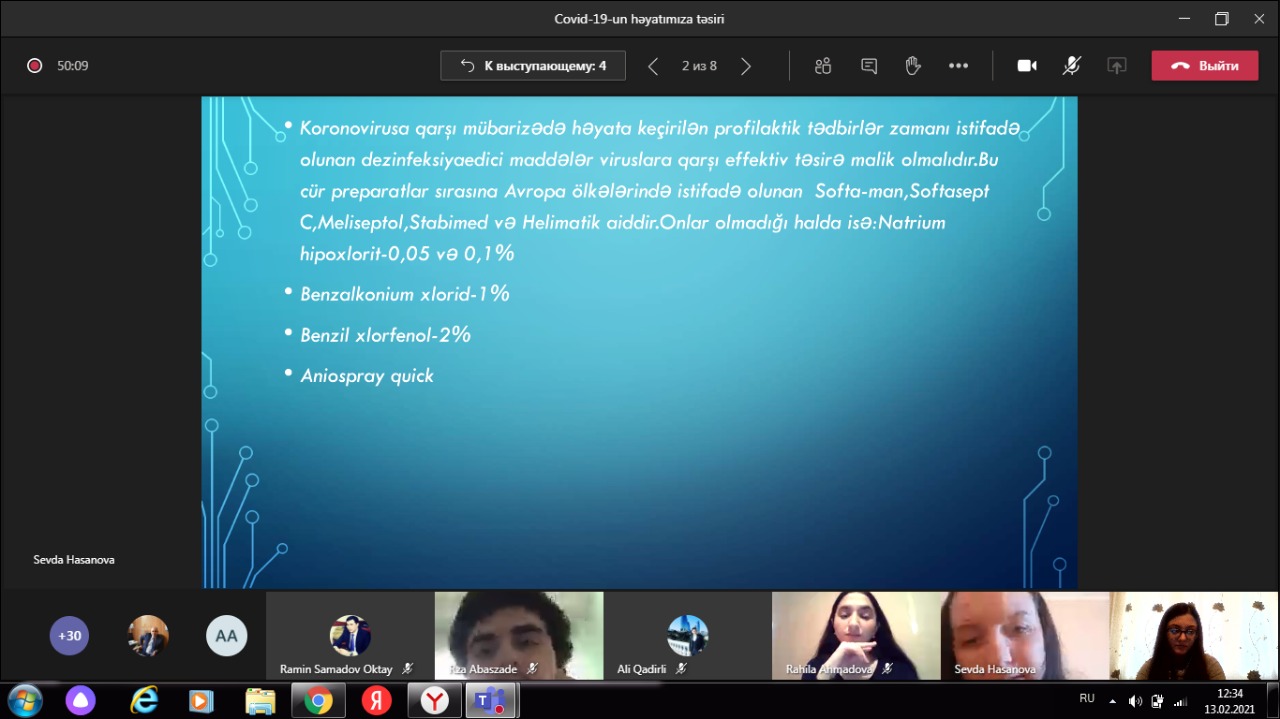Switch RU input language in tray
Screen dimensions: 1280x719
(1087, 699)
